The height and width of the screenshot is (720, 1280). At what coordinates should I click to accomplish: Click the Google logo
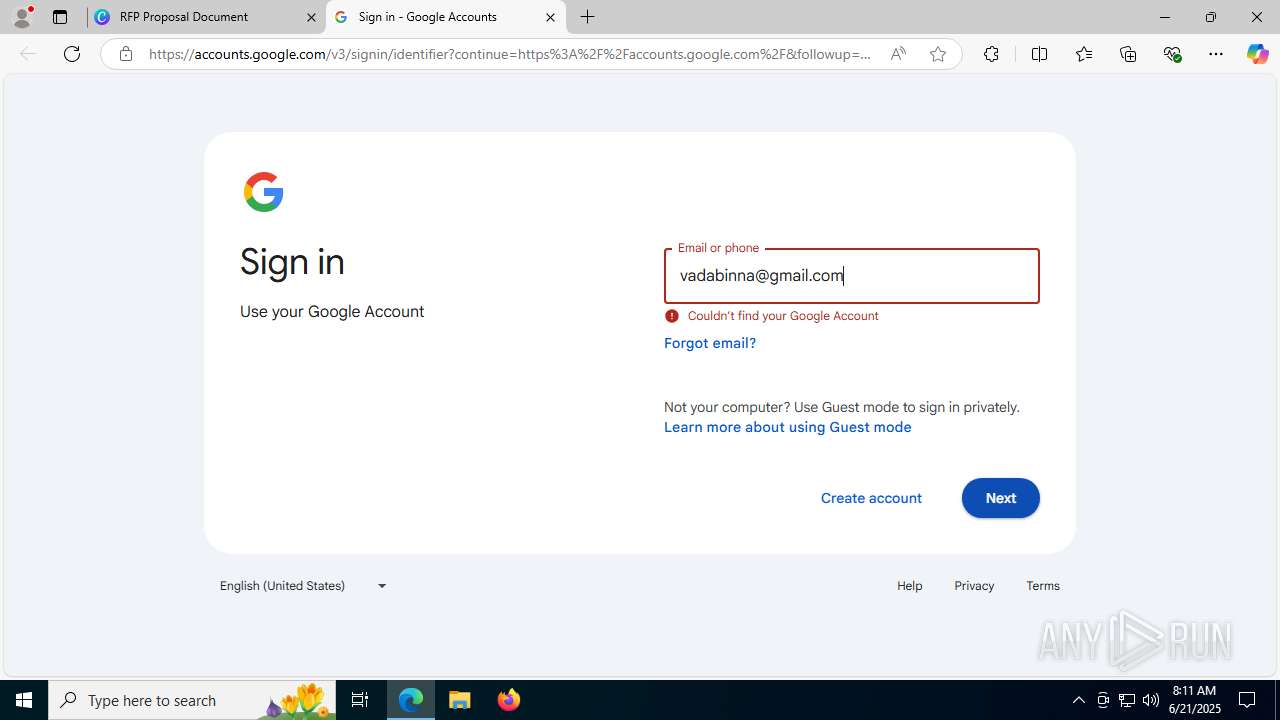264,192
